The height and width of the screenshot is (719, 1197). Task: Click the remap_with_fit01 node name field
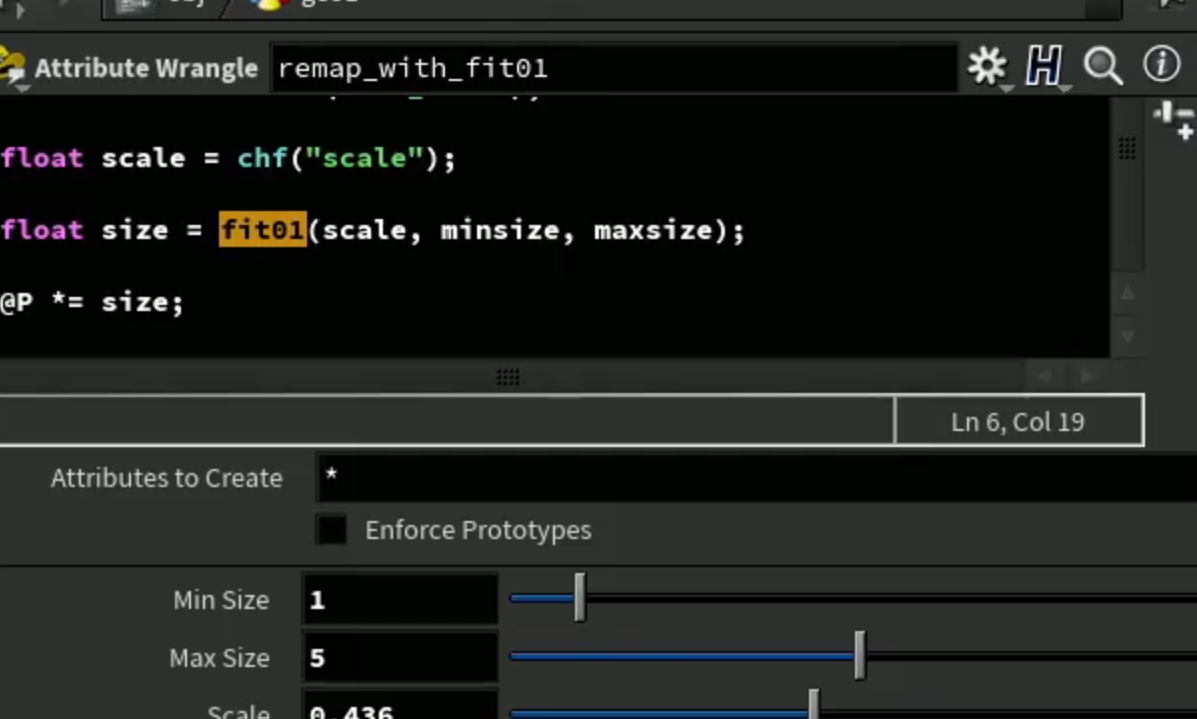point(614,69)
